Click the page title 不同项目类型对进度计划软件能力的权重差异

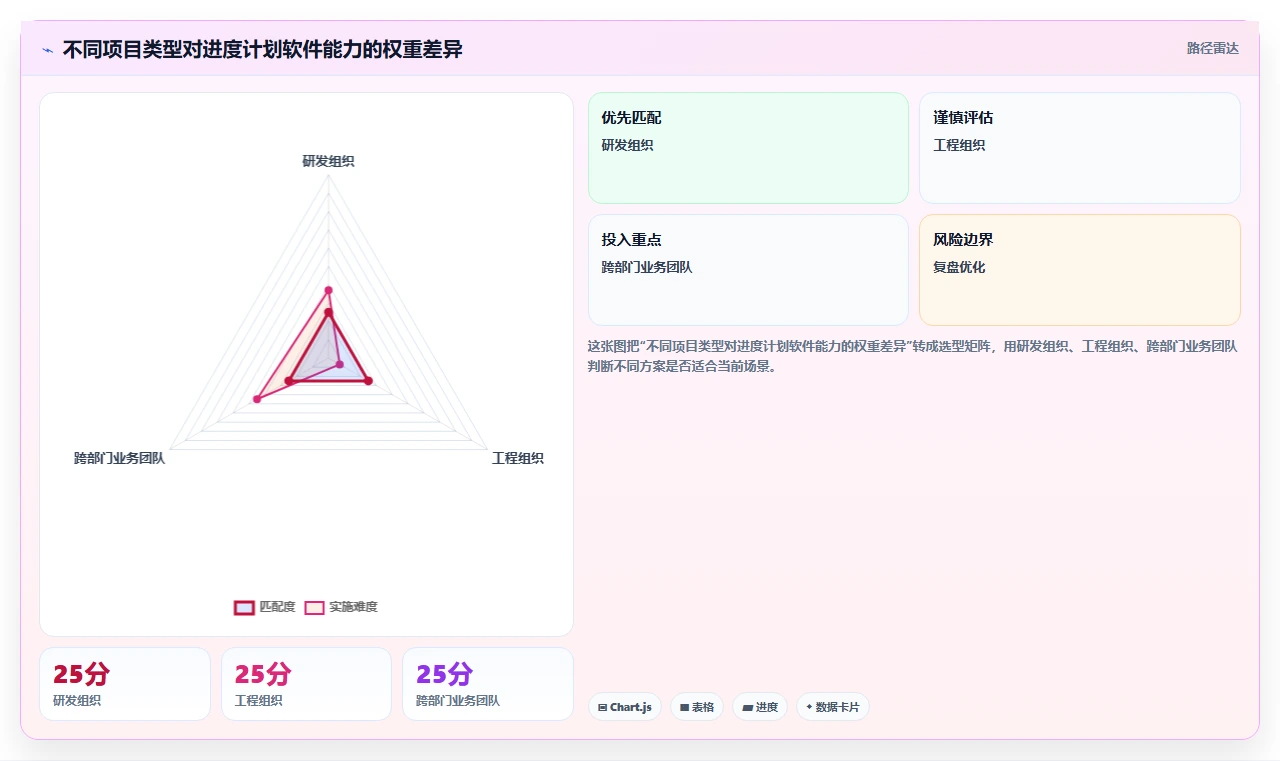point(263,49)
